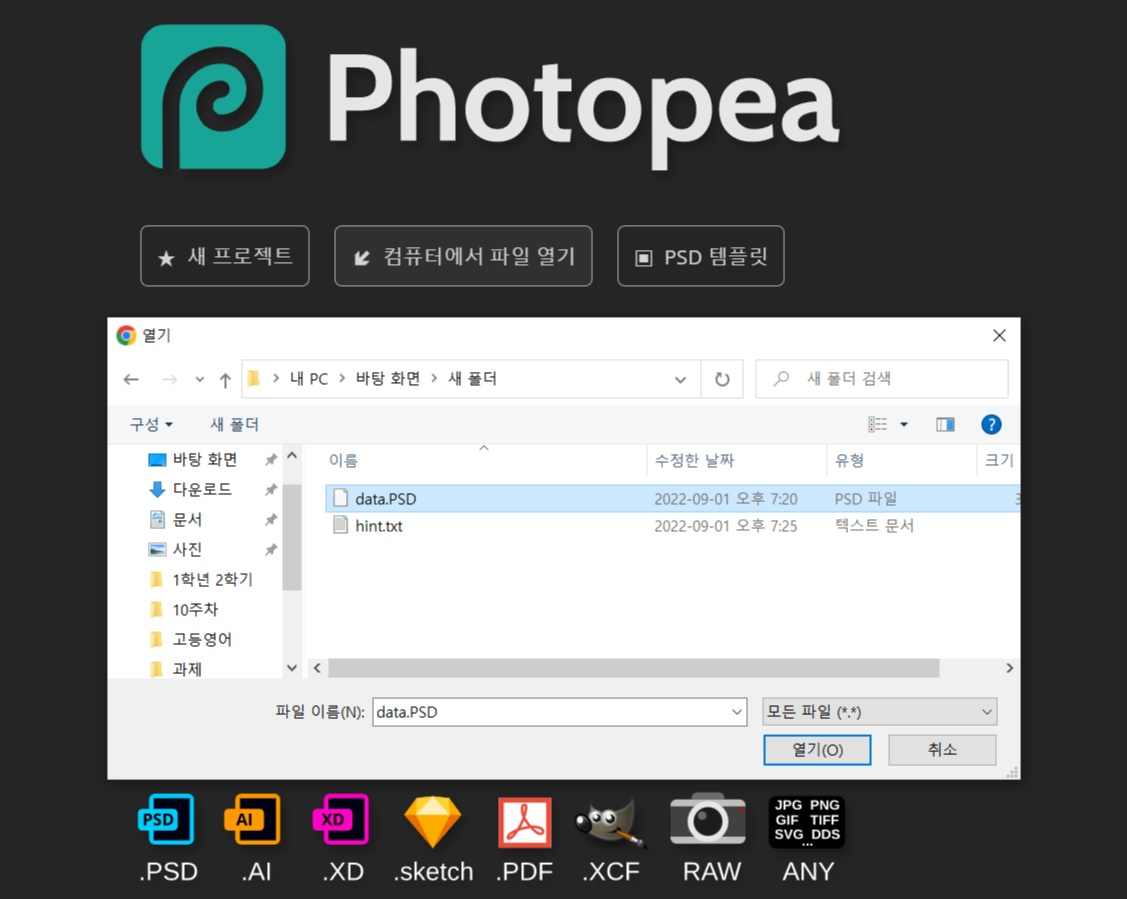Click the Chrome icon in dialog title
Viewport: 1127px width, 899px height.
[x=126, y=336]
